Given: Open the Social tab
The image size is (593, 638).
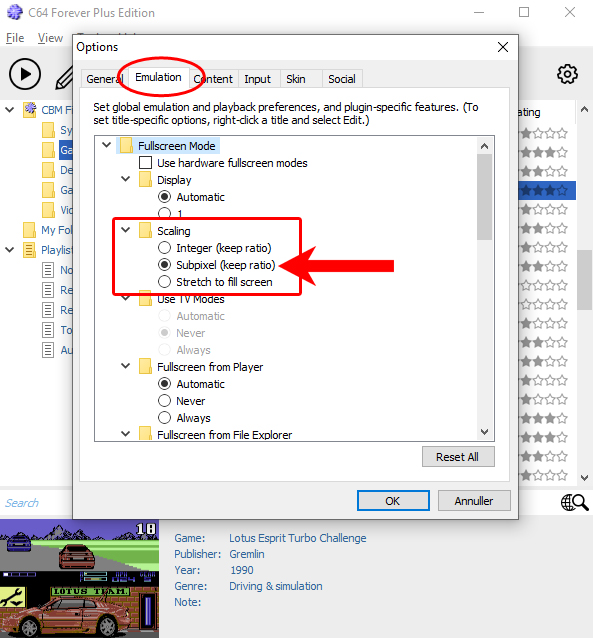Looking at the screenshot, I should tap(342, 79).
